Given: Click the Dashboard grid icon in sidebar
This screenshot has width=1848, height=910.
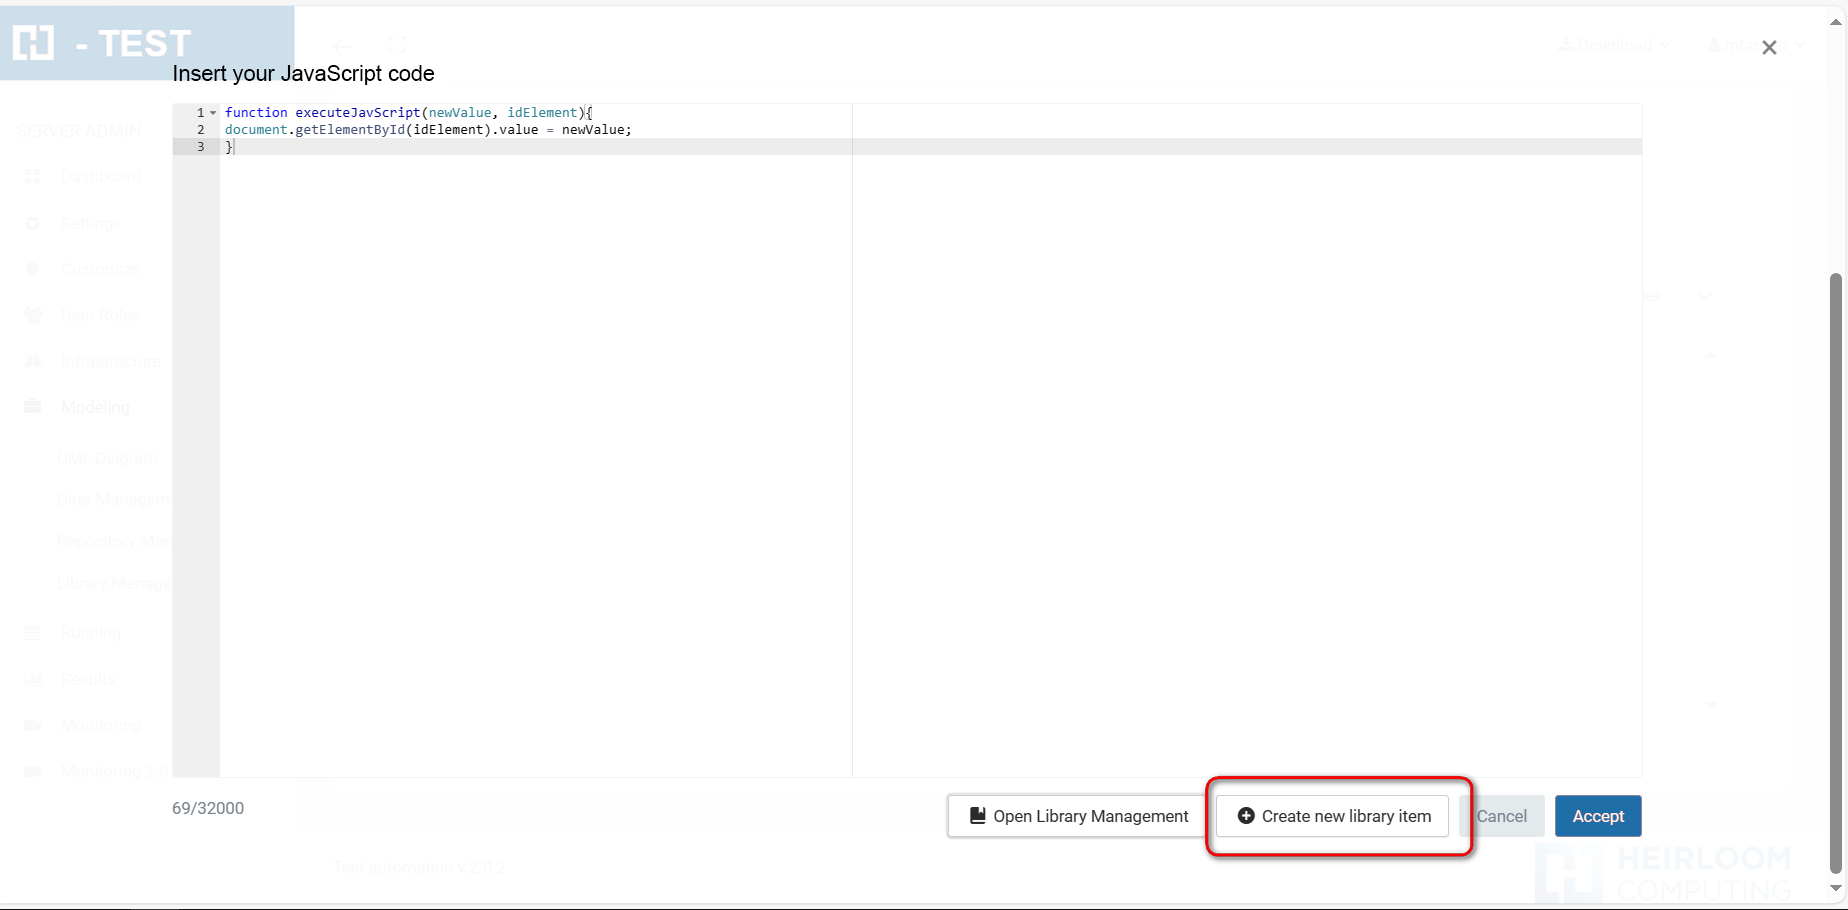Looking at the screenshot, I should tap(32, 177).
